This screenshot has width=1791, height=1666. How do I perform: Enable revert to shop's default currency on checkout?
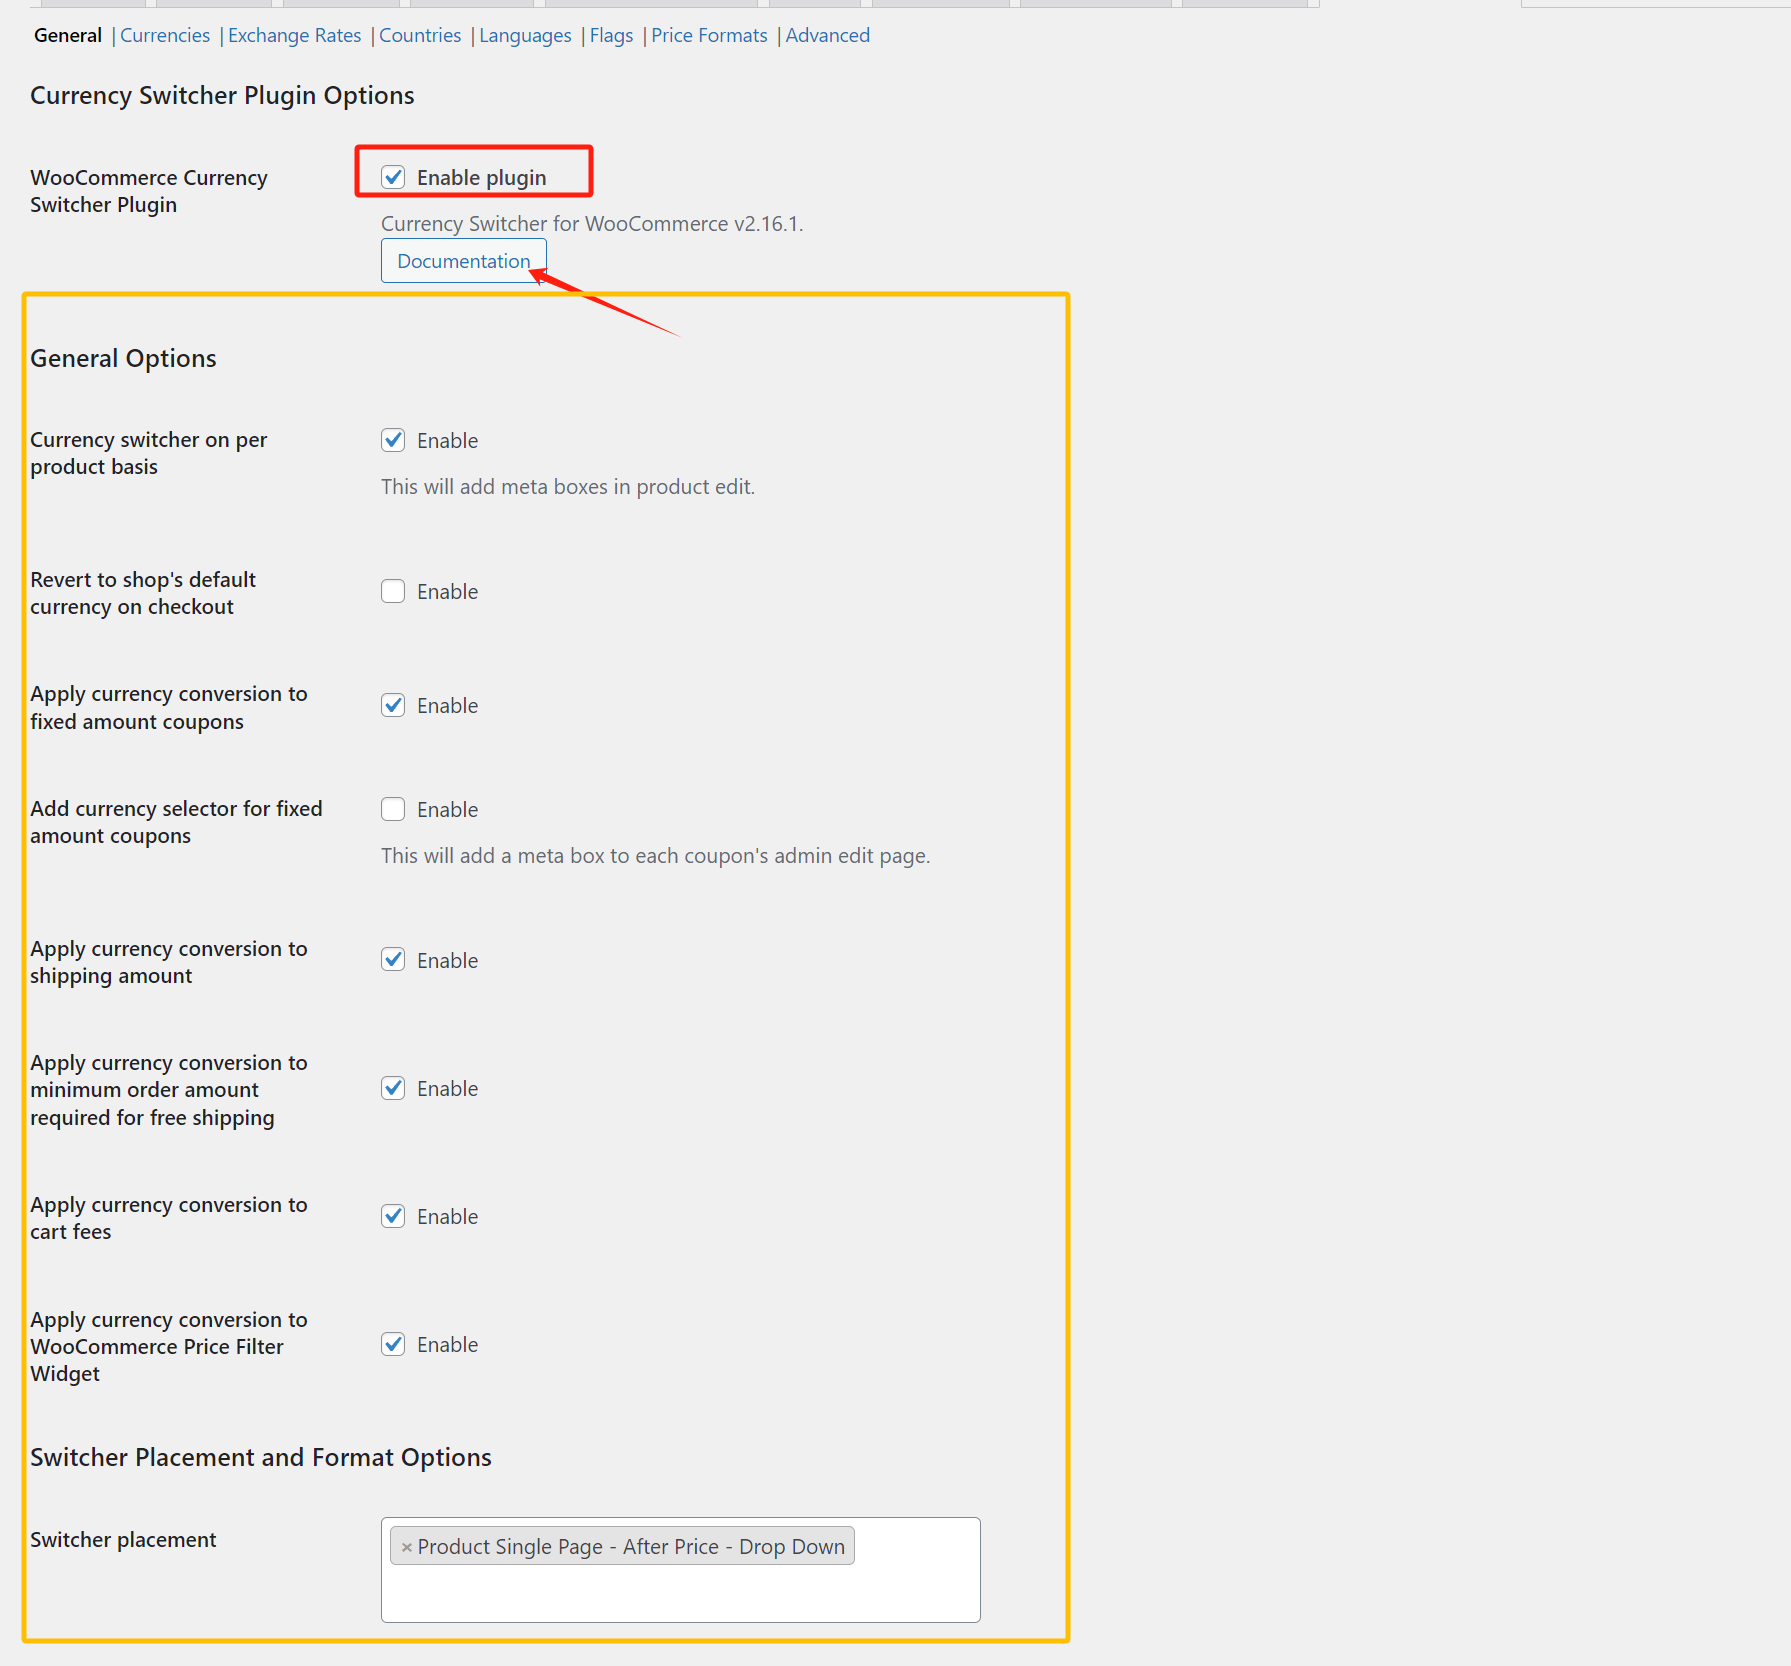click(x=393, y=591)
